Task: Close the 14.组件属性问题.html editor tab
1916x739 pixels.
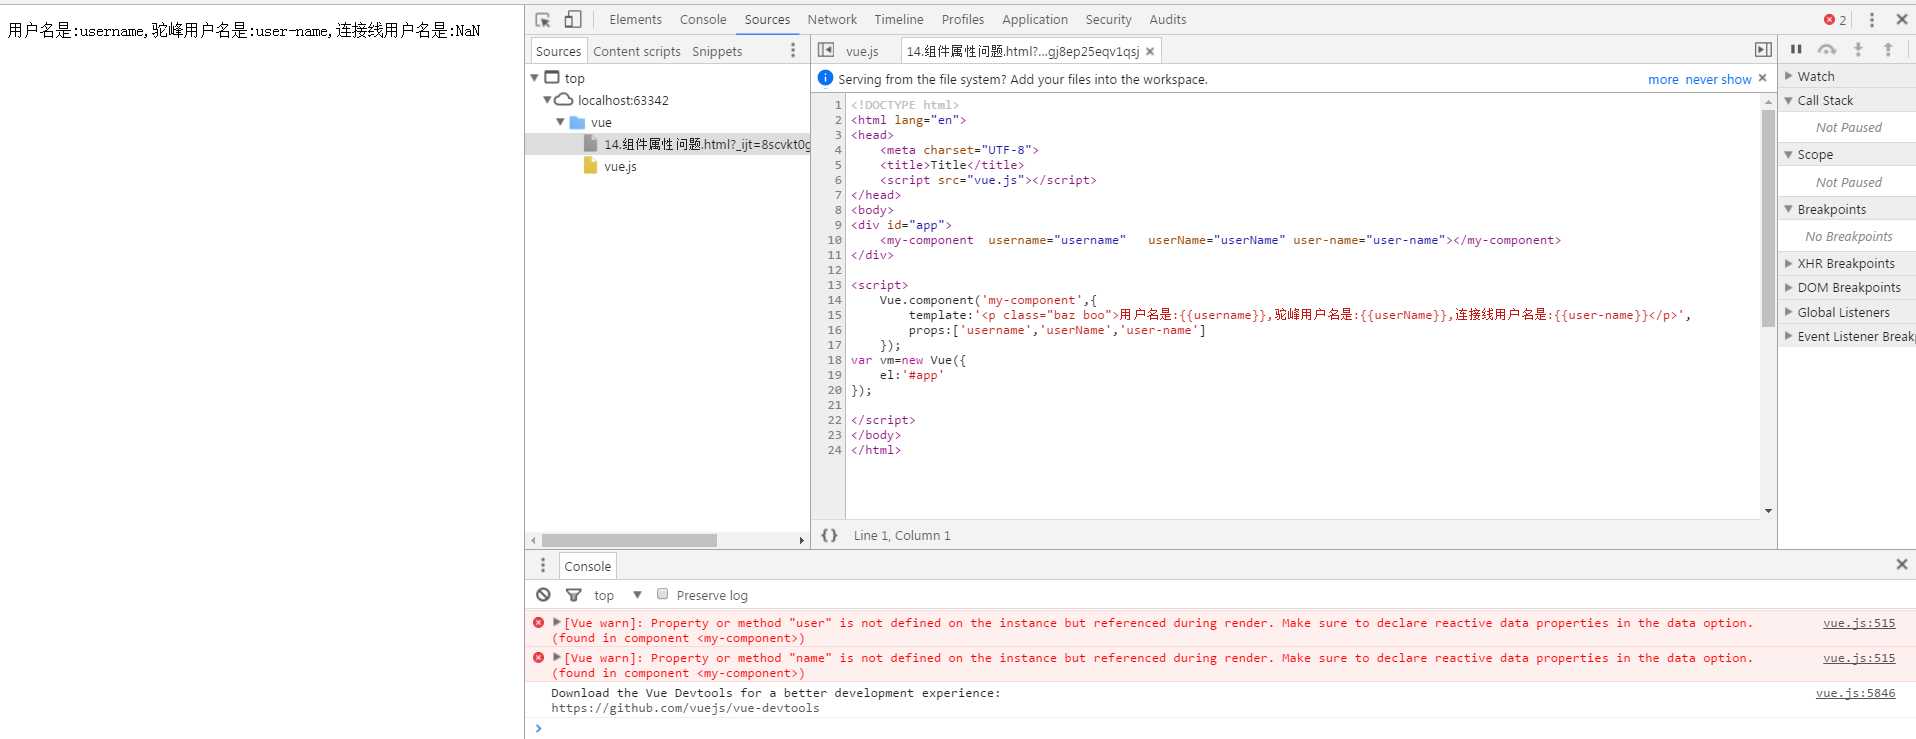Action: point(1150,51)
